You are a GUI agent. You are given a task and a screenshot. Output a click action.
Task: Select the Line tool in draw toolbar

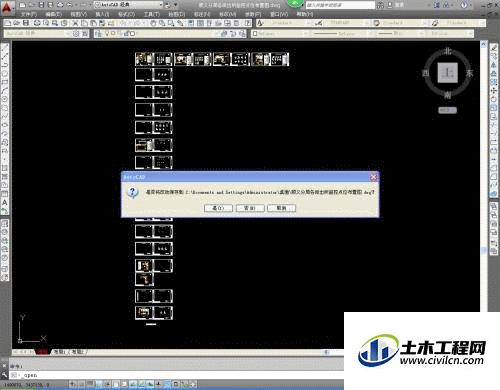point(5,48)
